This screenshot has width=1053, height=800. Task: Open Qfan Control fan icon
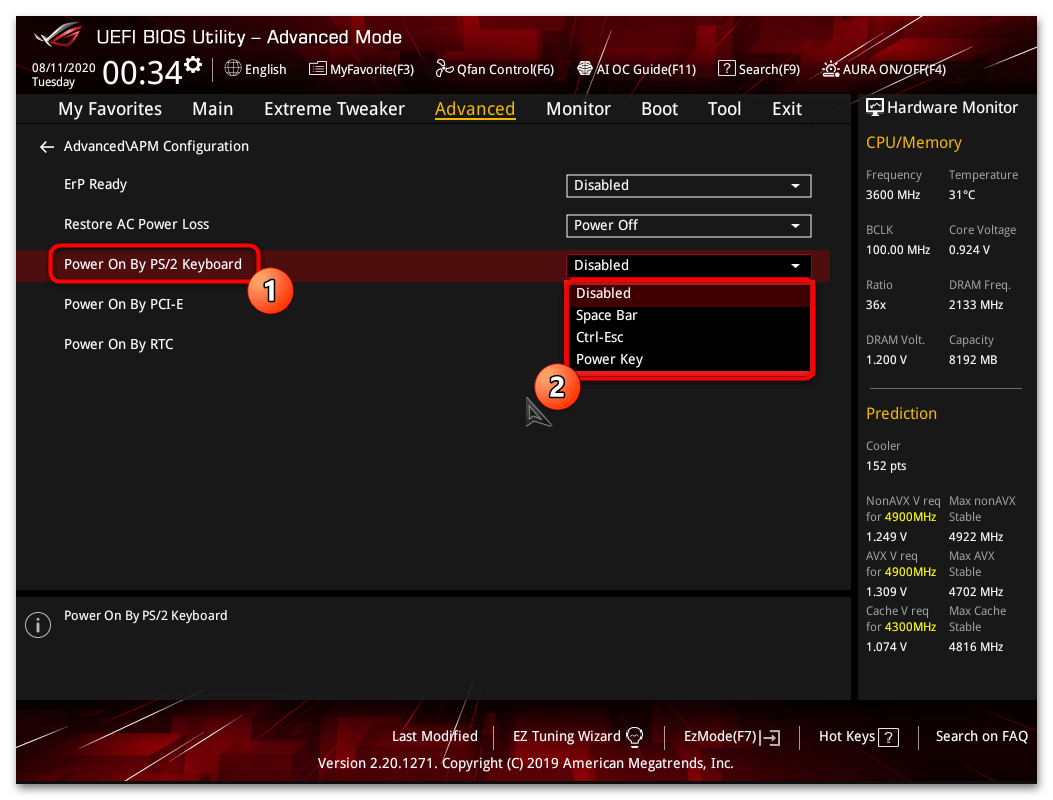pos(445,69)
